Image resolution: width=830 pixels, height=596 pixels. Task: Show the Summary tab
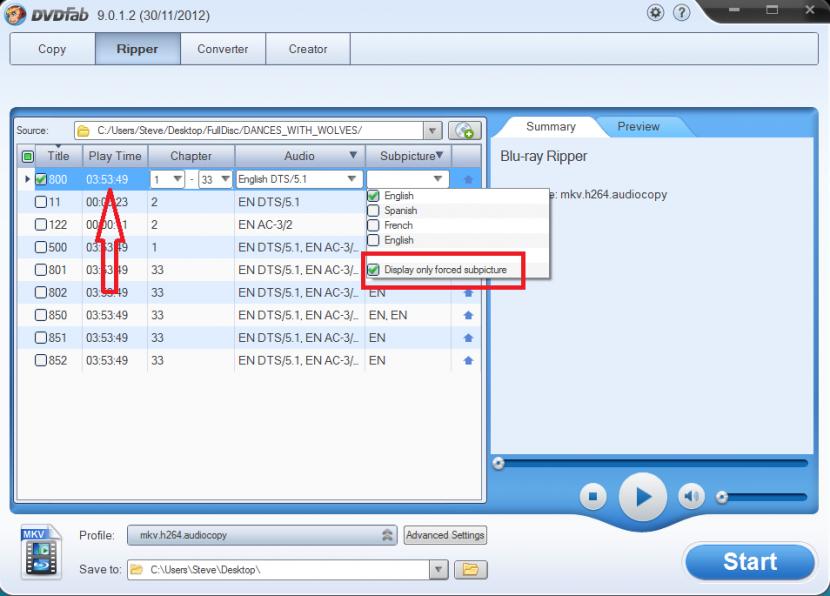(551, 127)
